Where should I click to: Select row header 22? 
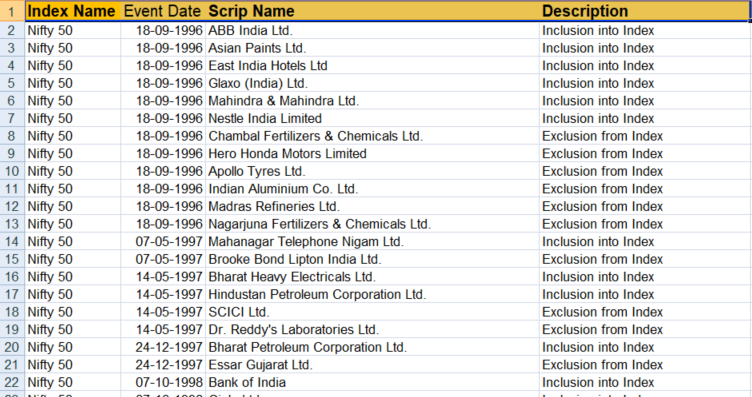12,382
